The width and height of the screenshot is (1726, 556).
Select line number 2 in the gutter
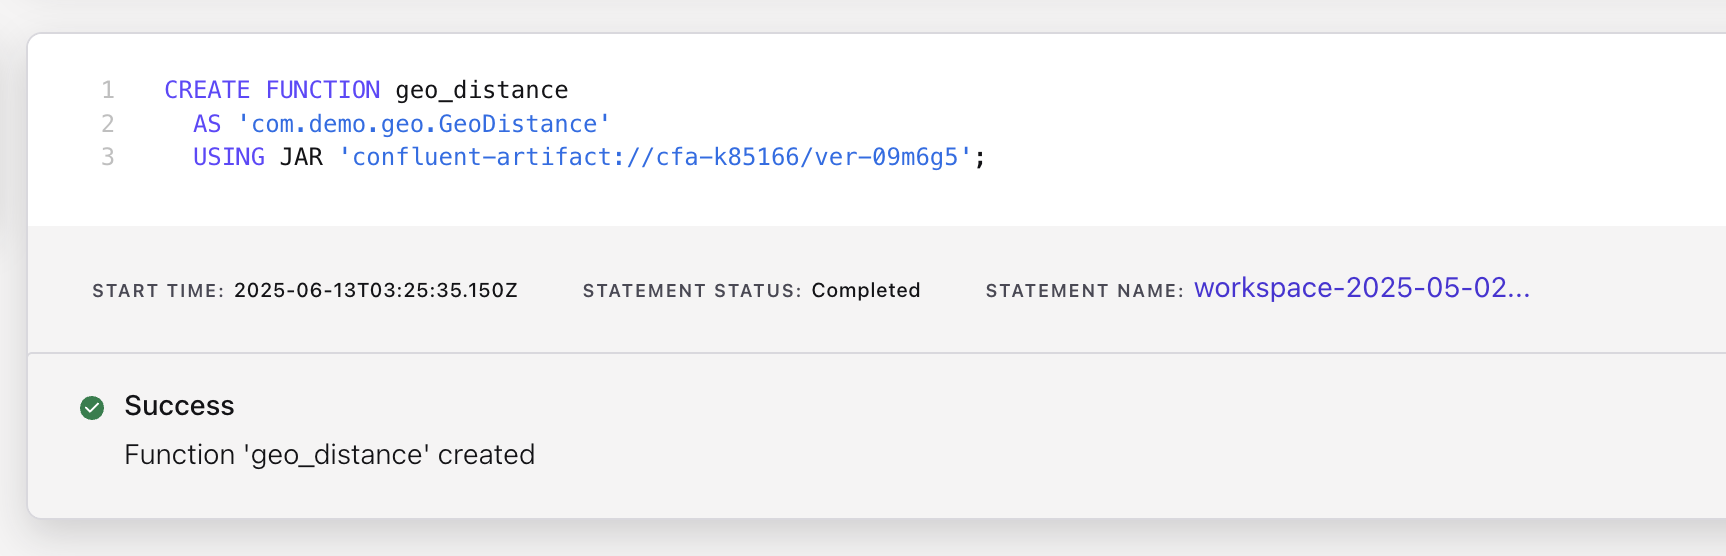click(108, 124)
